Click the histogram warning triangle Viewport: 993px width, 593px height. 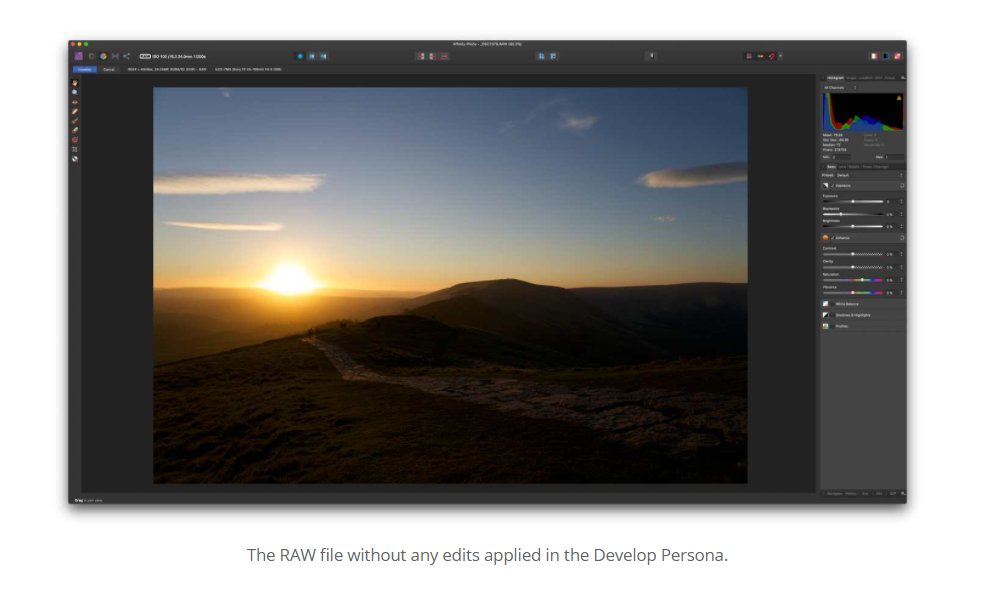pyautogui.click(x=898, y=98)
